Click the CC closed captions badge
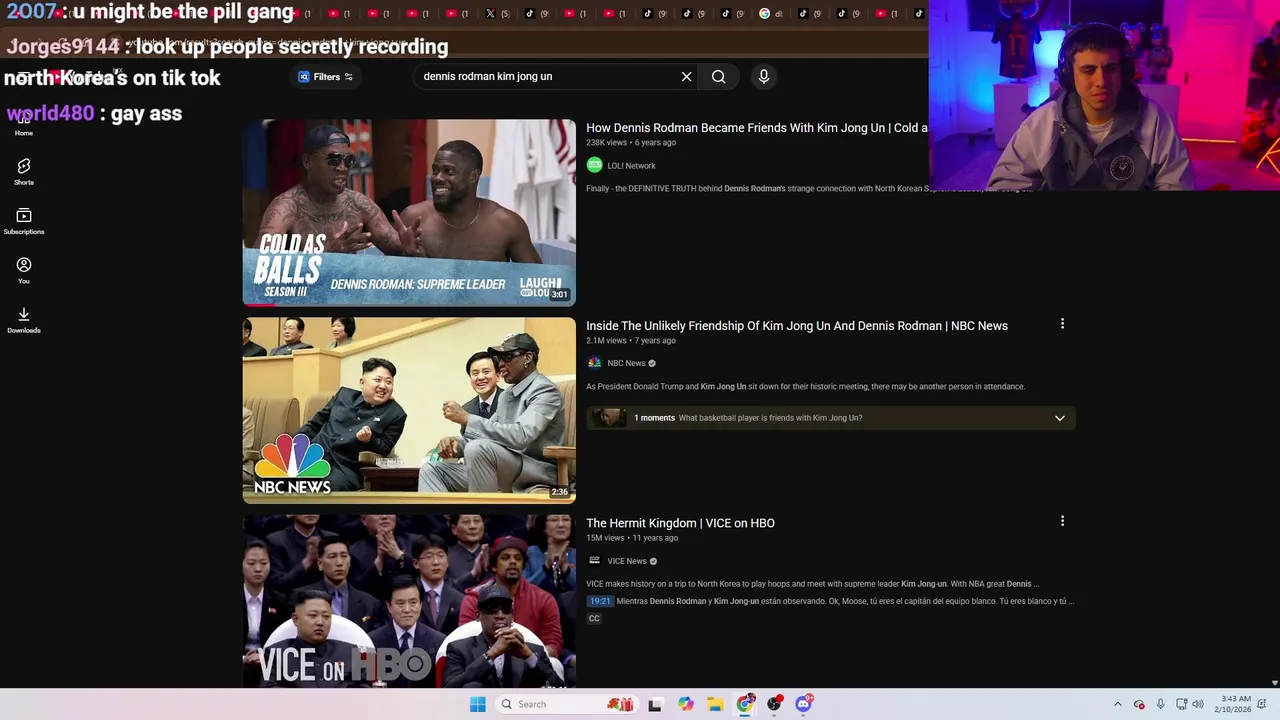The image size is (1280, 720). pyautogui.click(x=594, y=619)
